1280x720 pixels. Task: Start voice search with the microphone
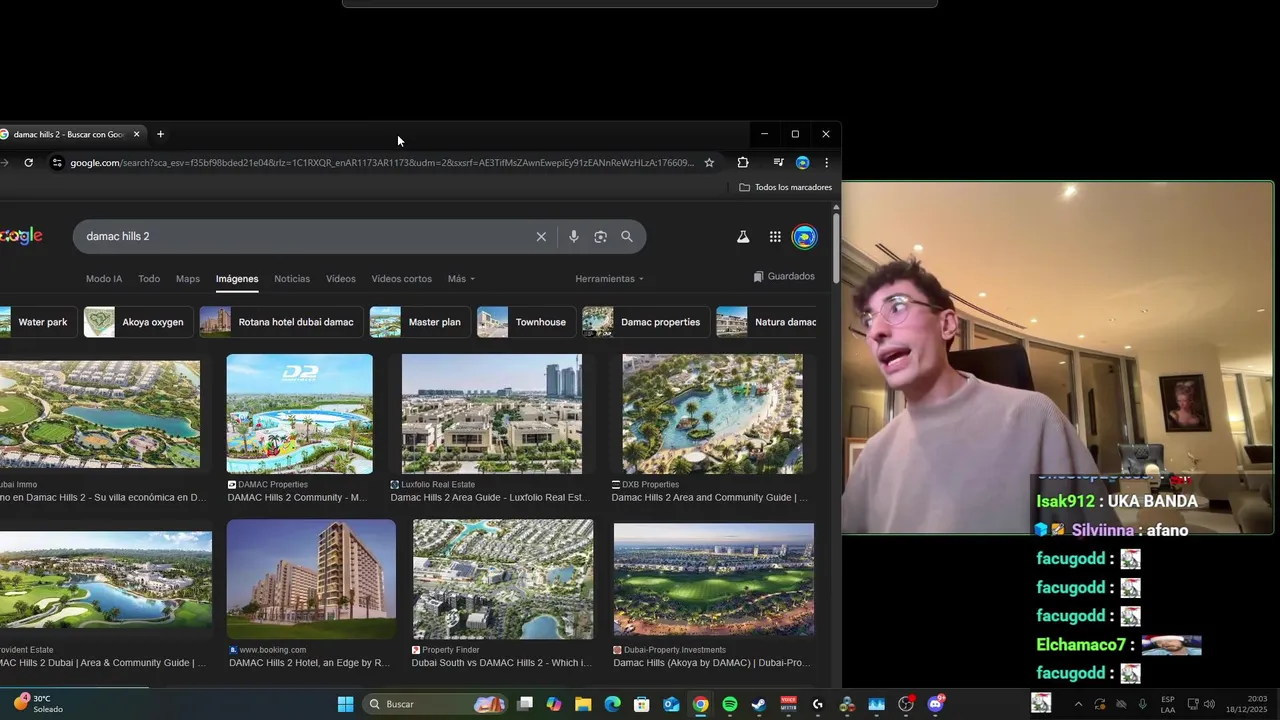(573, 237)
